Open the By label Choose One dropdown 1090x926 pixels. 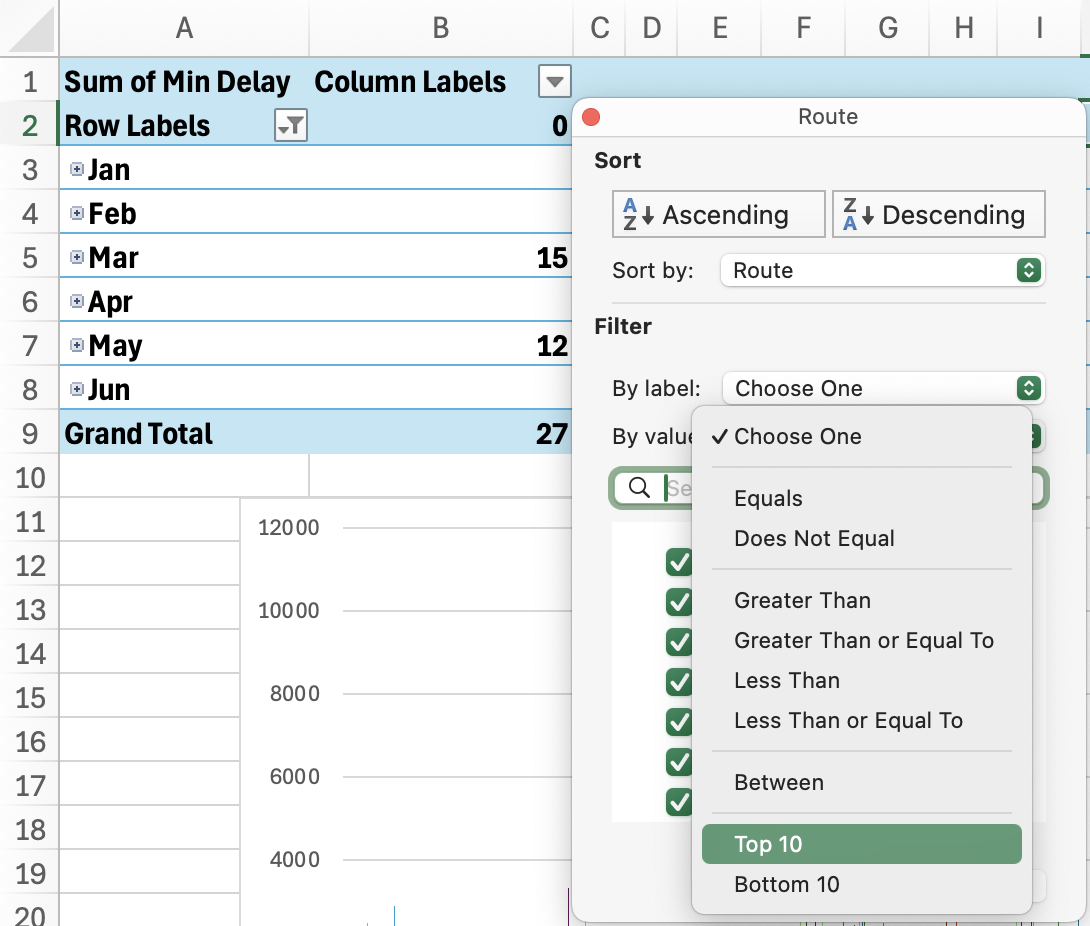882,388
